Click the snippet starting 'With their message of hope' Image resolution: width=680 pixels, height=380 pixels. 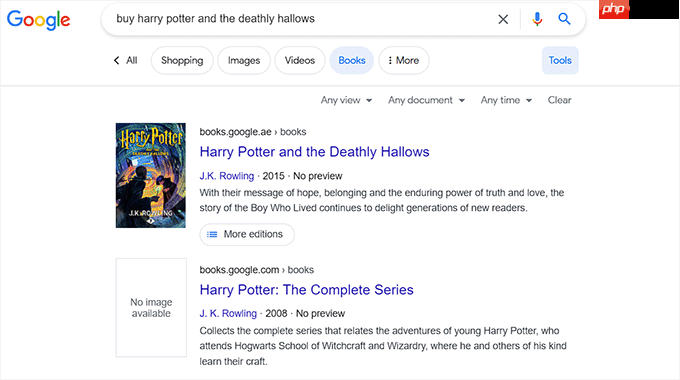point(382,200)
